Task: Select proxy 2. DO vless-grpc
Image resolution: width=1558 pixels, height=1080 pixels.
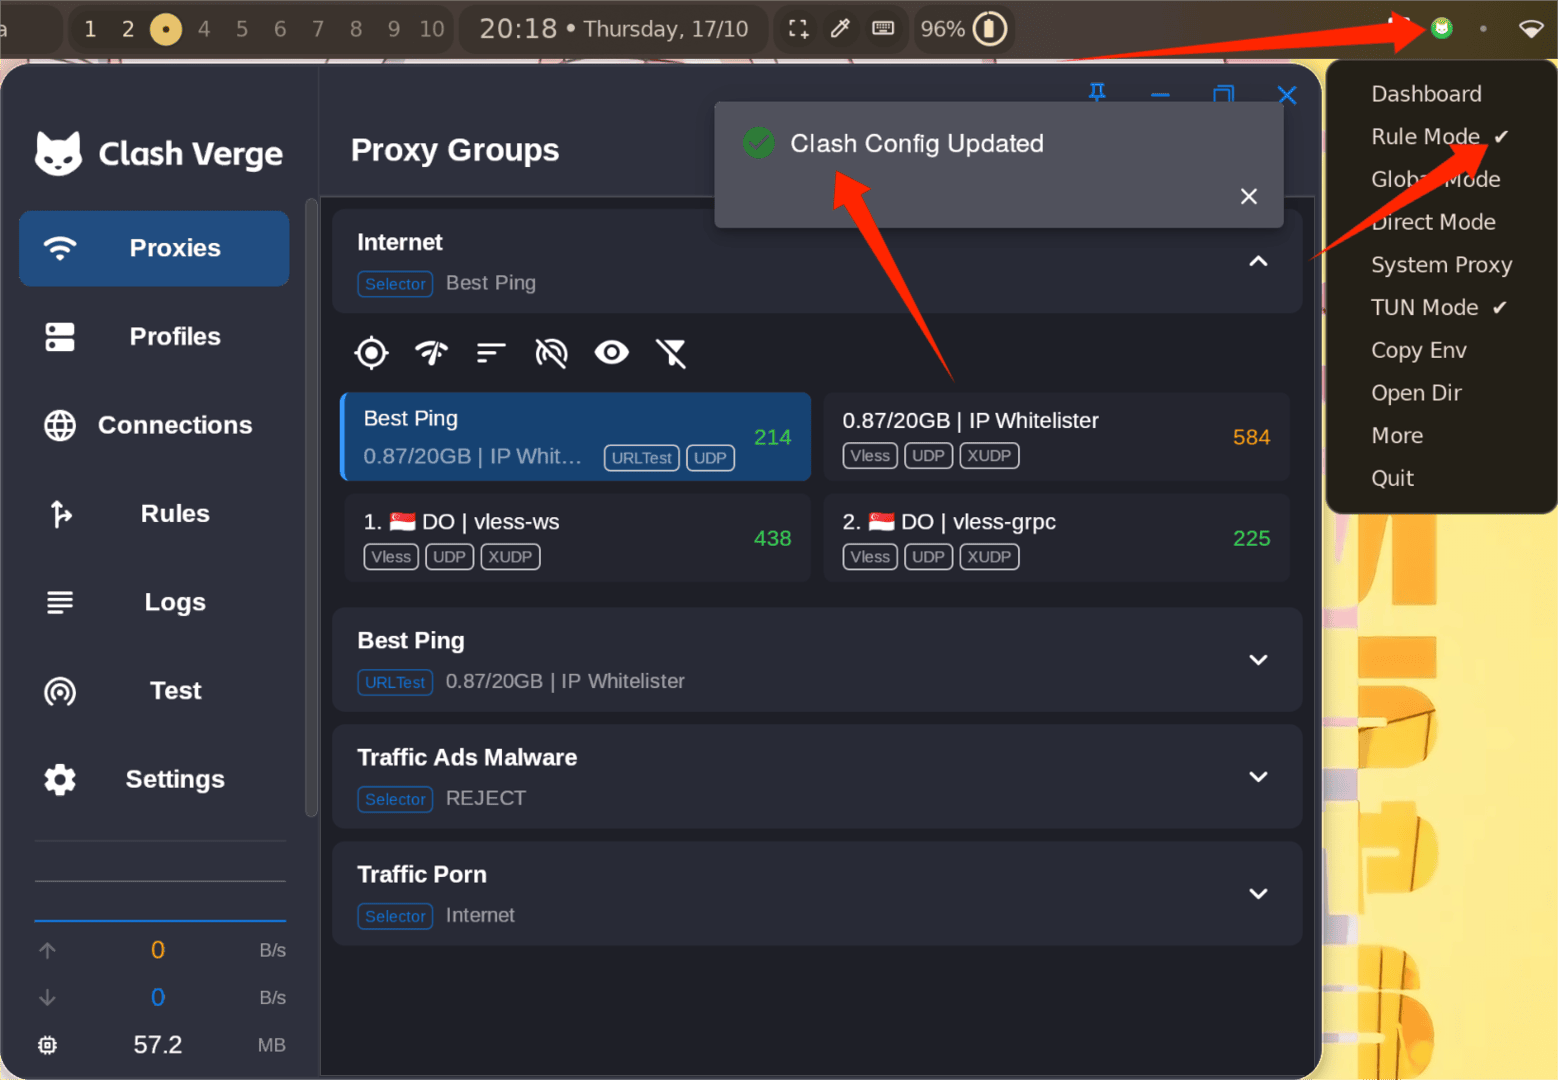Action: 1057,538
